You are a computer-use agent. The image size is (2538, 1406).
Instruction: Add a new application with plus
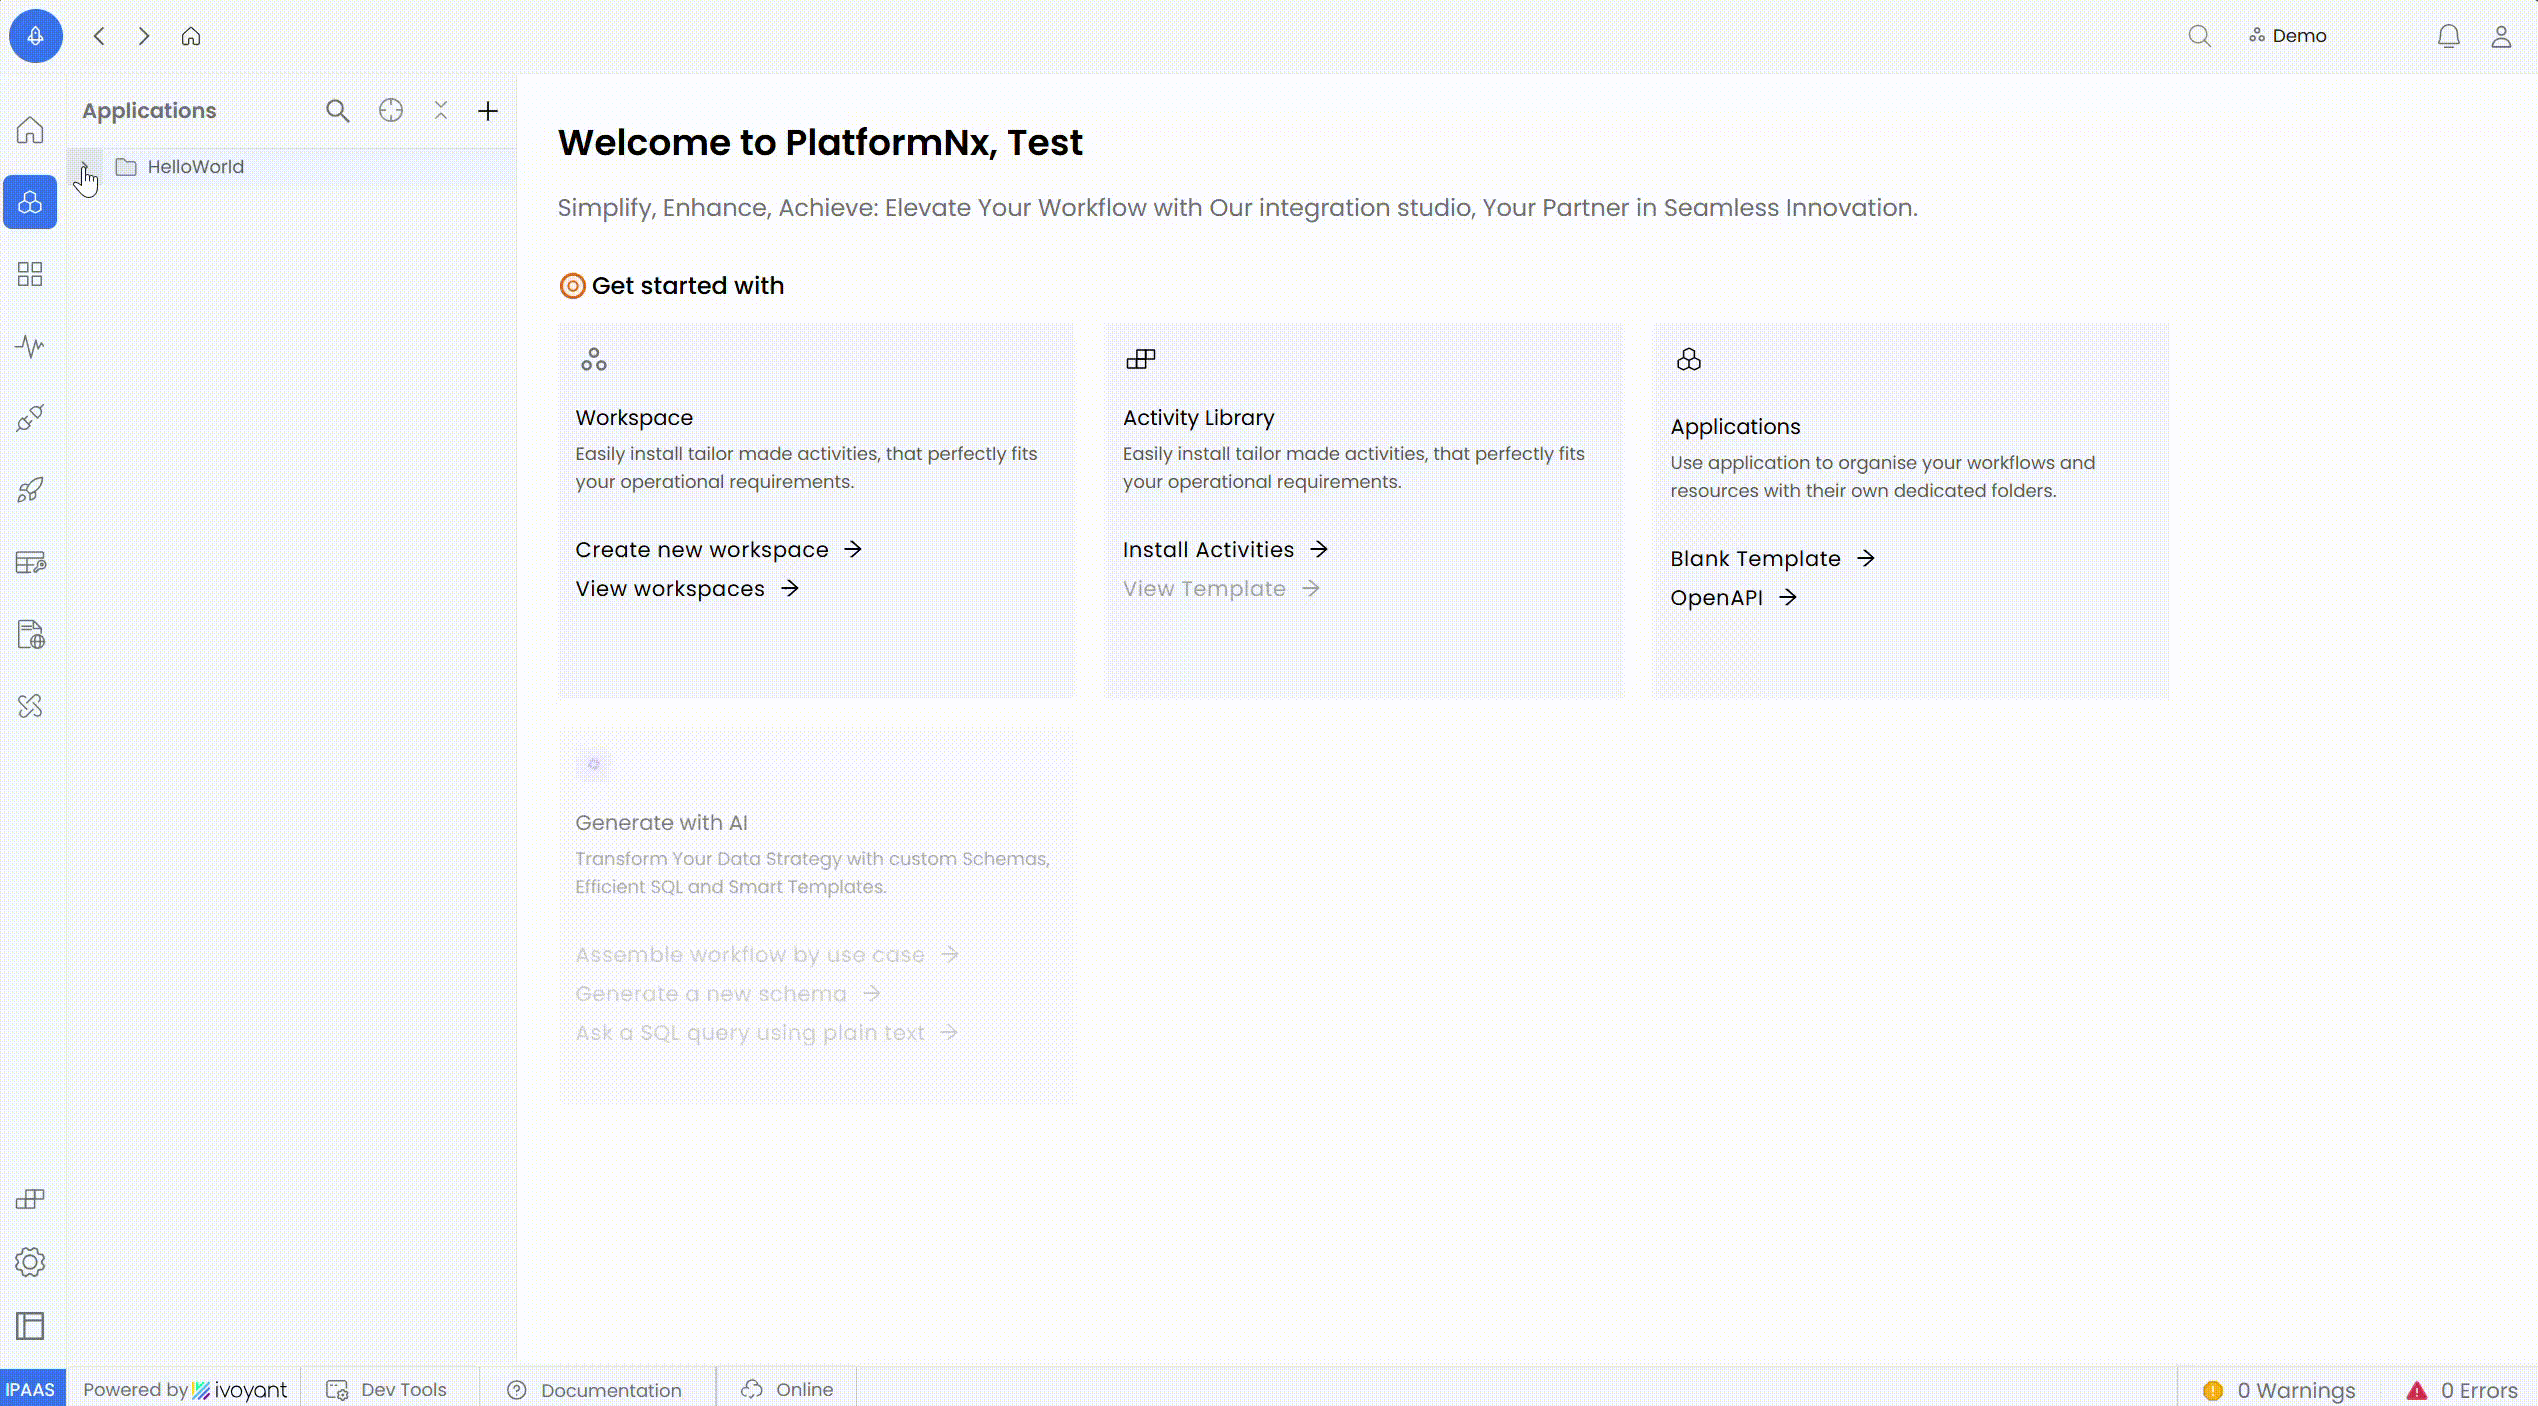[488, 111]
